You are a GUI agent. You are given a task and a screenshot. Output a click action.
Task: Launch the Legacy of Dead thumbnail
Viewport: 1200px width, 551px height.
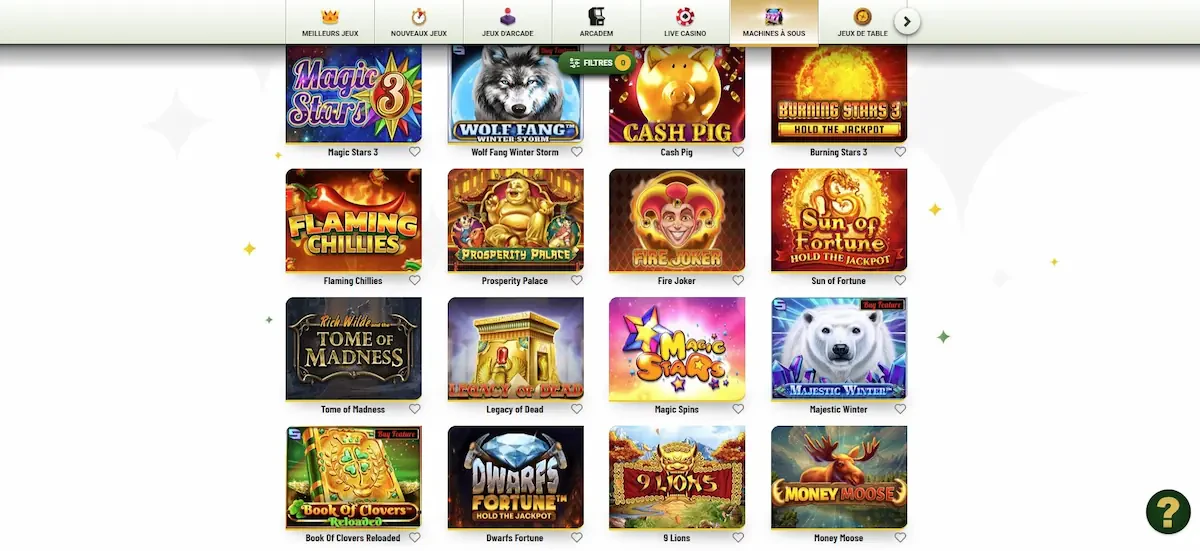[516, 349]
